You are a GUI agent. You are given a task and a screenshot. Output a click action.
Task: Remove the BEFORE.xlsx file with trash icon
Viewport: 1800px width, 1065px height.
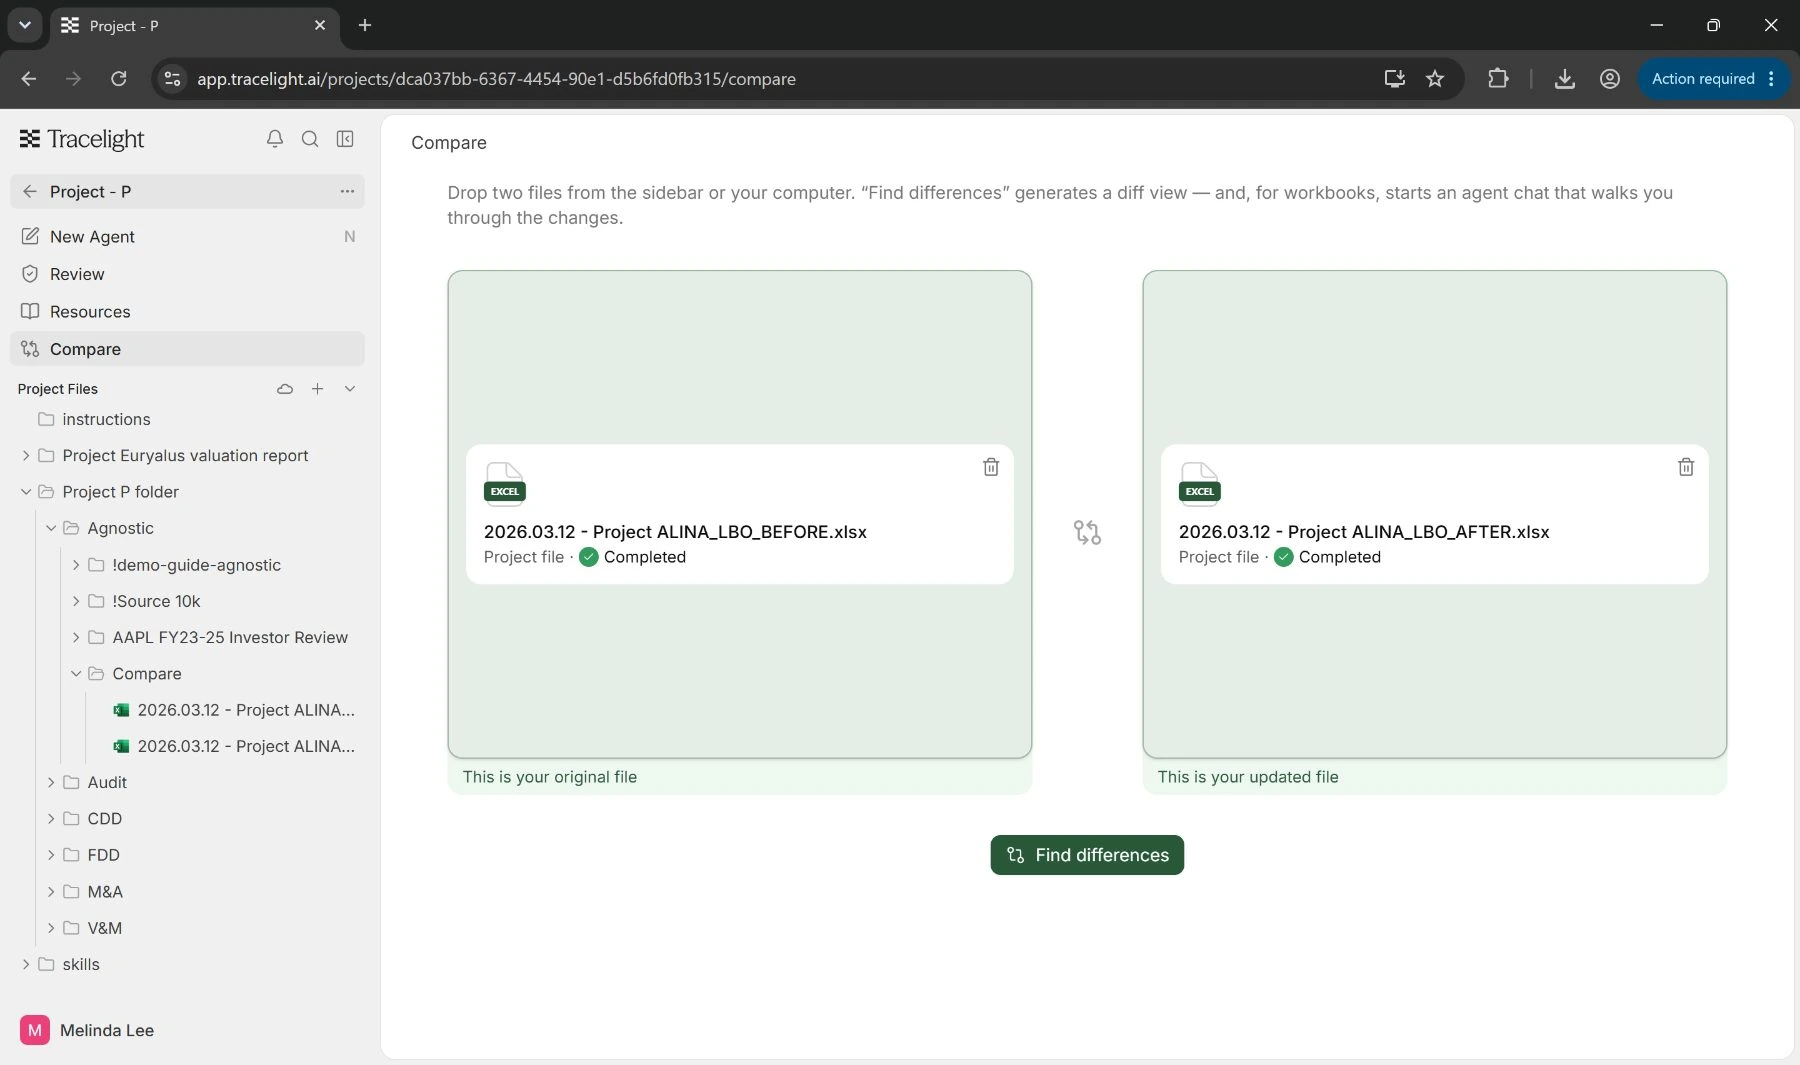tap(991, 467)
